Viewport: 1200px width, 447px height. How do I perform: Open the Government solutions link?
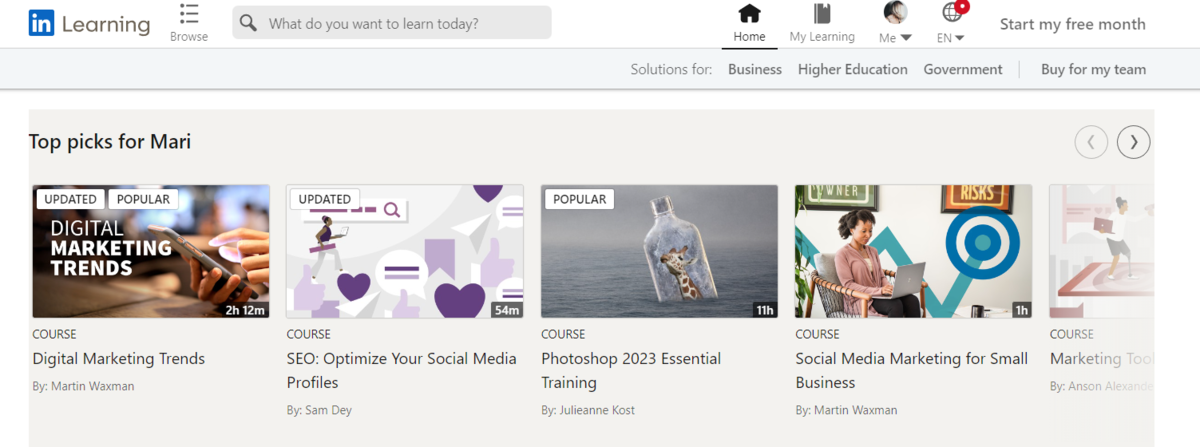click(x=963, y=69)
